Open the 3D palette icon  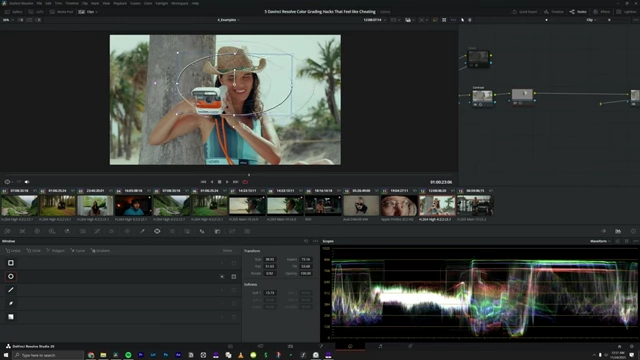pos(247,231)
